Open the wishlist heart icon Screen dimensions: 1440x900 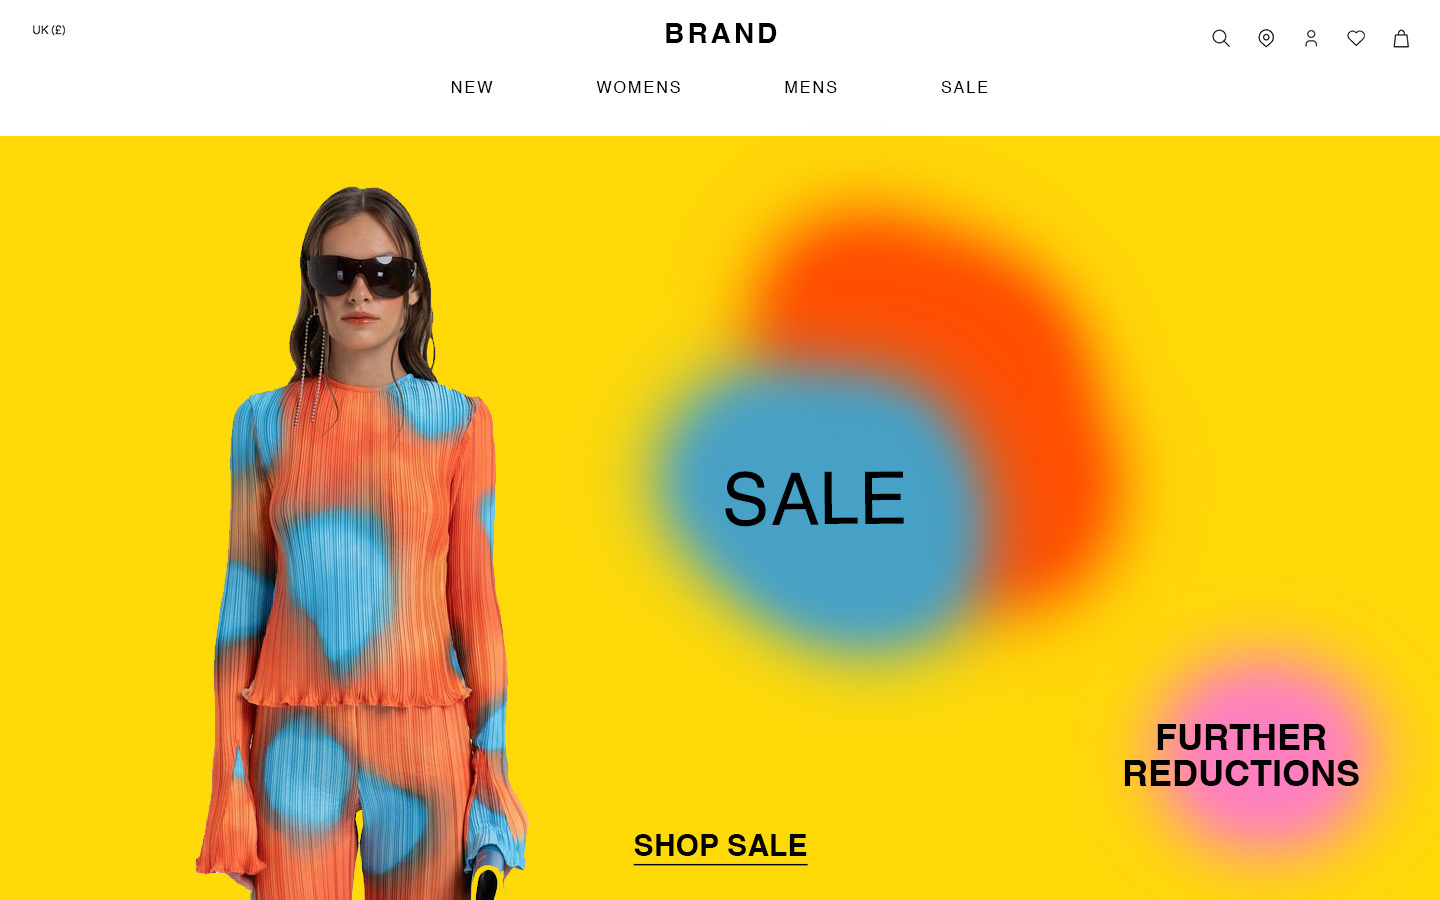pos(1356,38)
